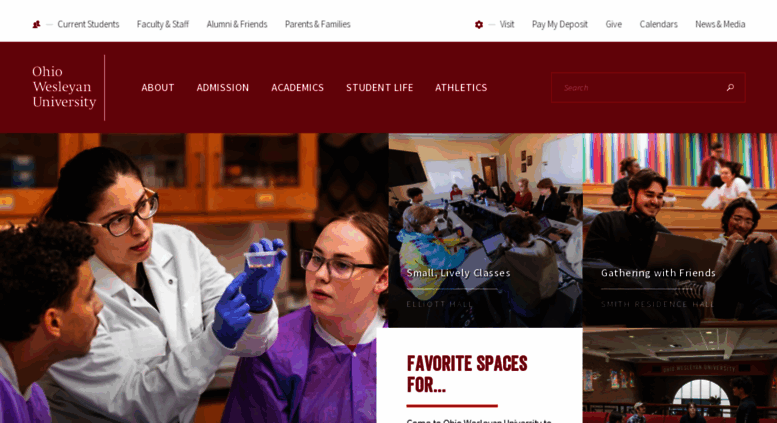The height and width of the screenshot is (423, 777).
Task: Open the About menu
Action: (158, 88)
